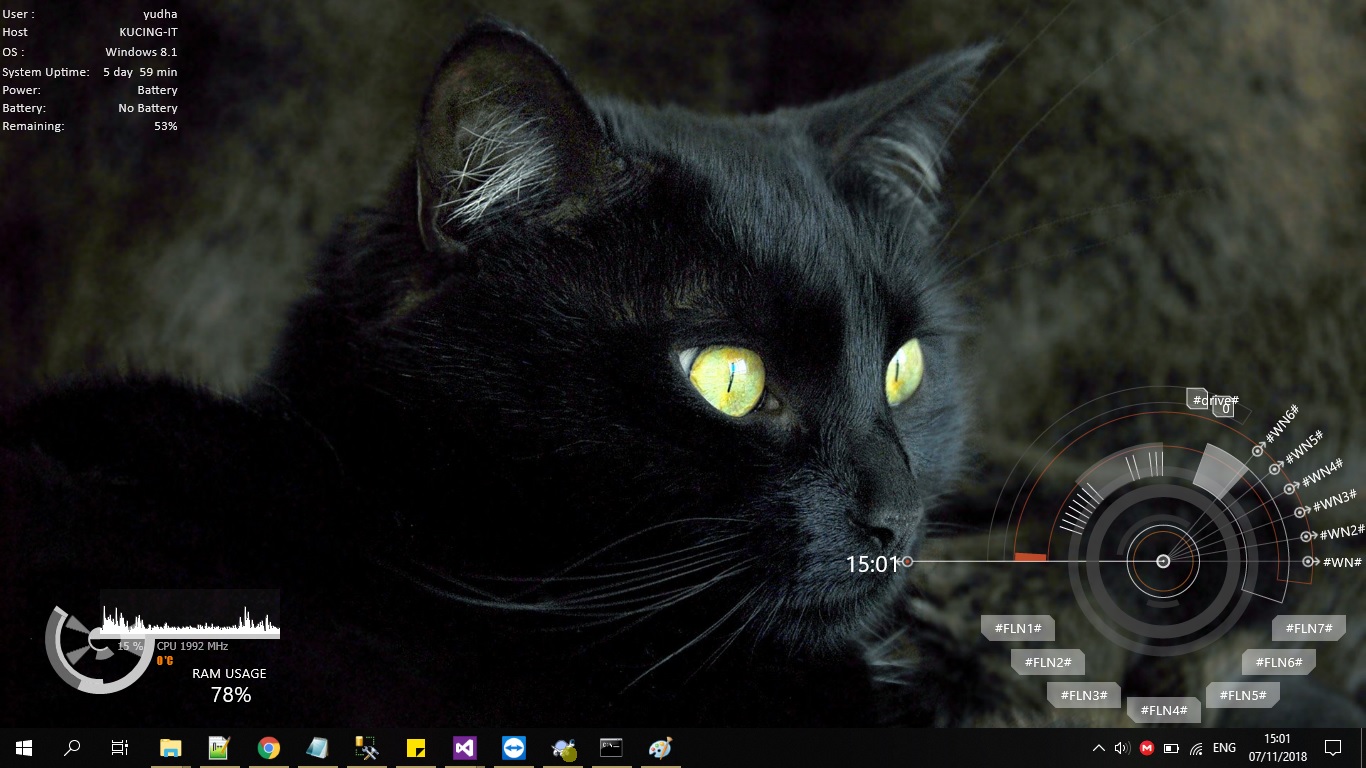Open File Explorer from the taskbar
The image size is (1366, 768).
170,747
